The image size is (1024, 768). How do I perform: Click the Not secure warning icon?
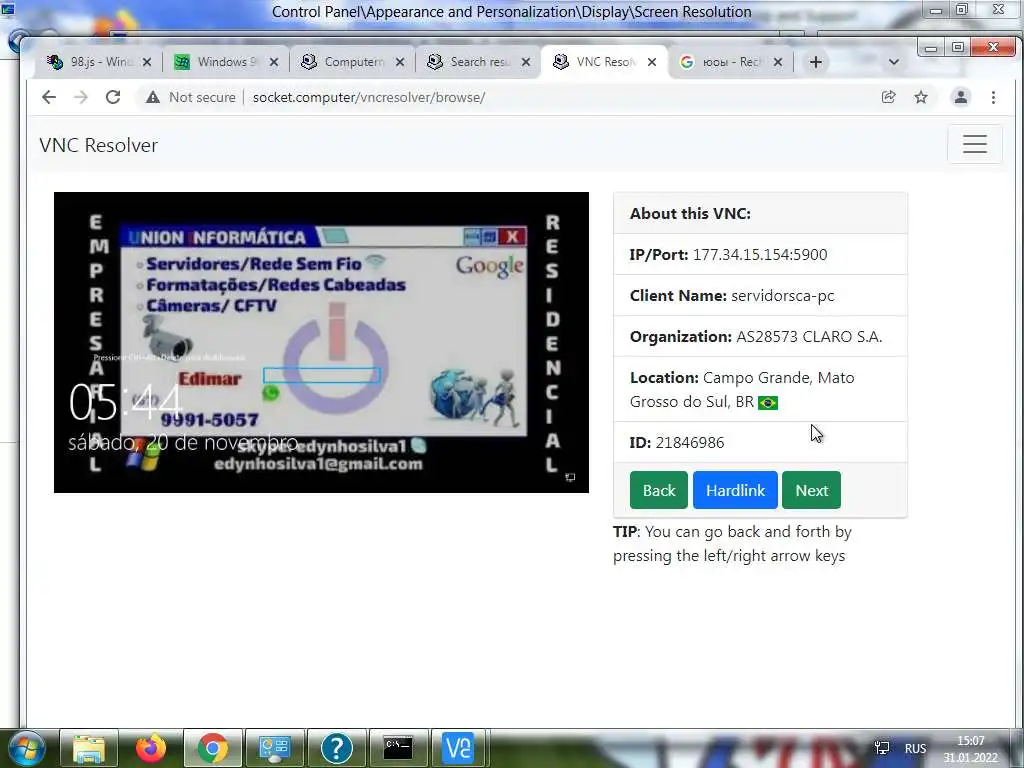click(153, 97)
